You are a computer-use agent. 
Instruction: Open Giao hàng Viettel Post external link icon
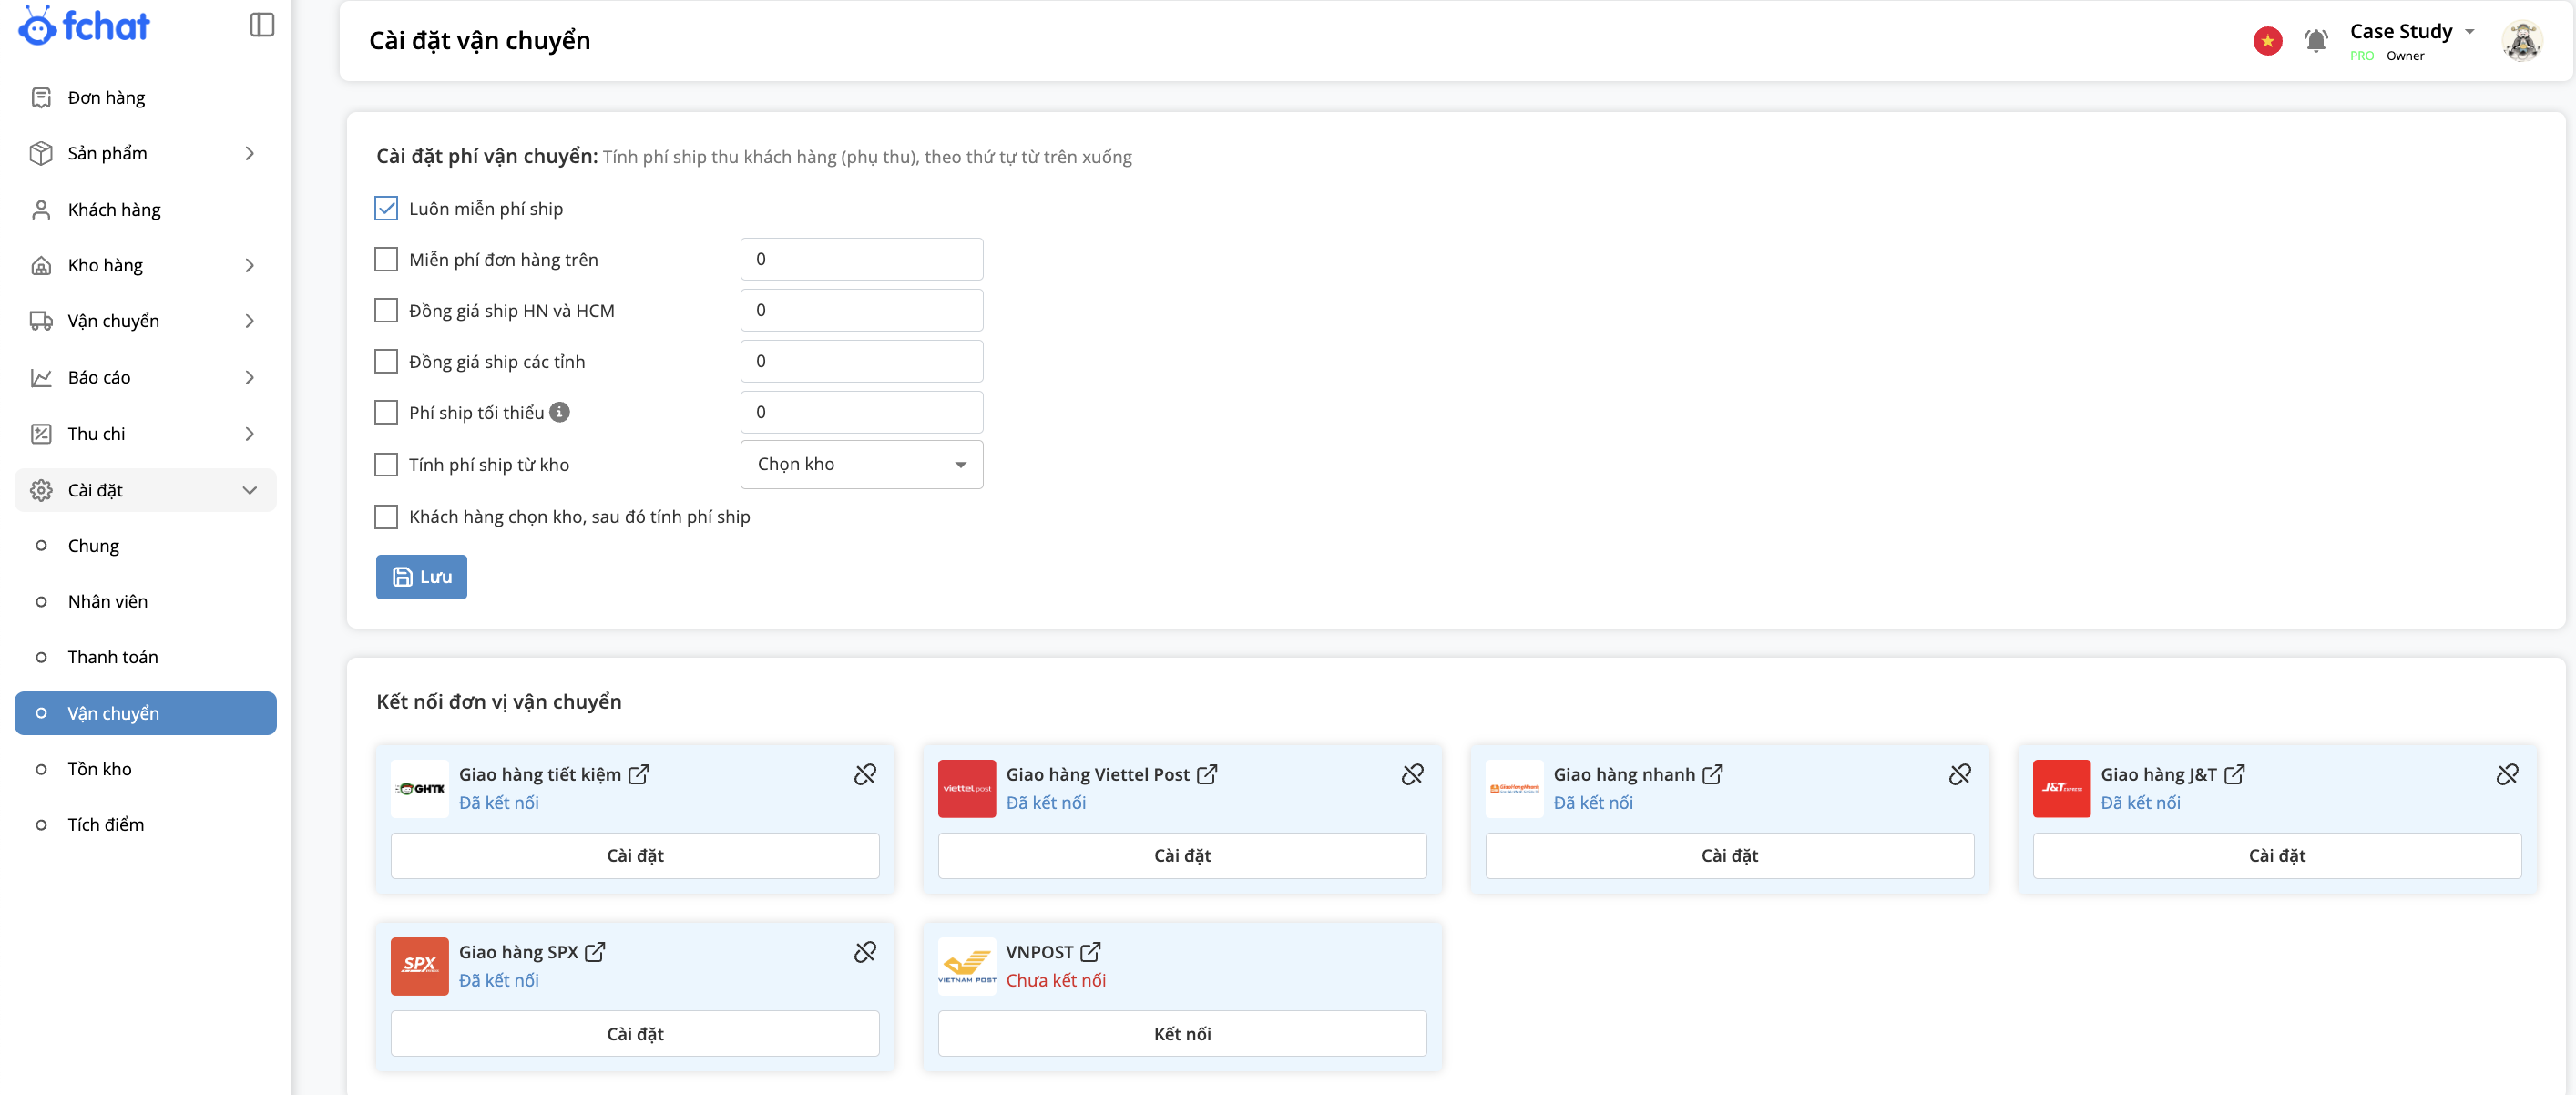coord(1207,774)
